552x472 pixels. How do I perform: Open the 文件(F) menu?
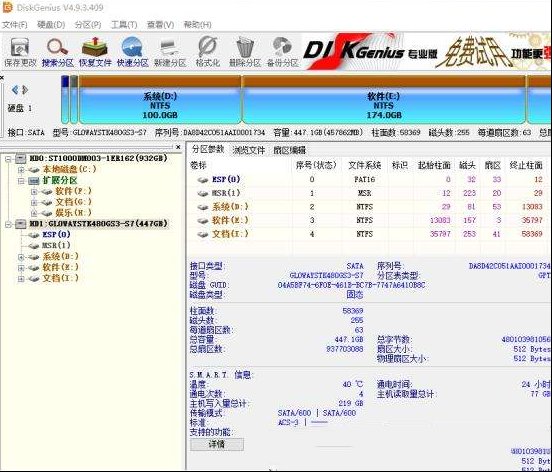click(x=14, y=25)
